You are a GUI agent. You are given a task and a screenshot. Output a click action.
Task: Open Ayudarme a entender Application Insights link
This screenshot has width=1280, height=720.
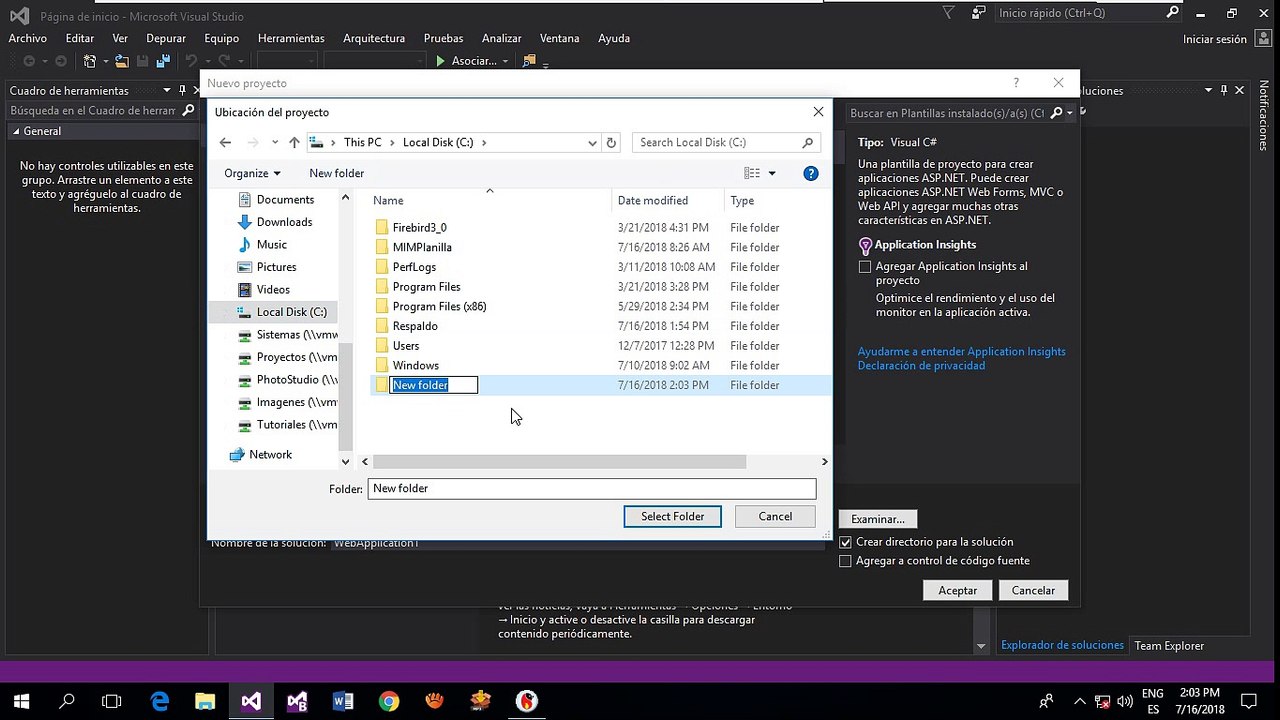pos(962,352)
